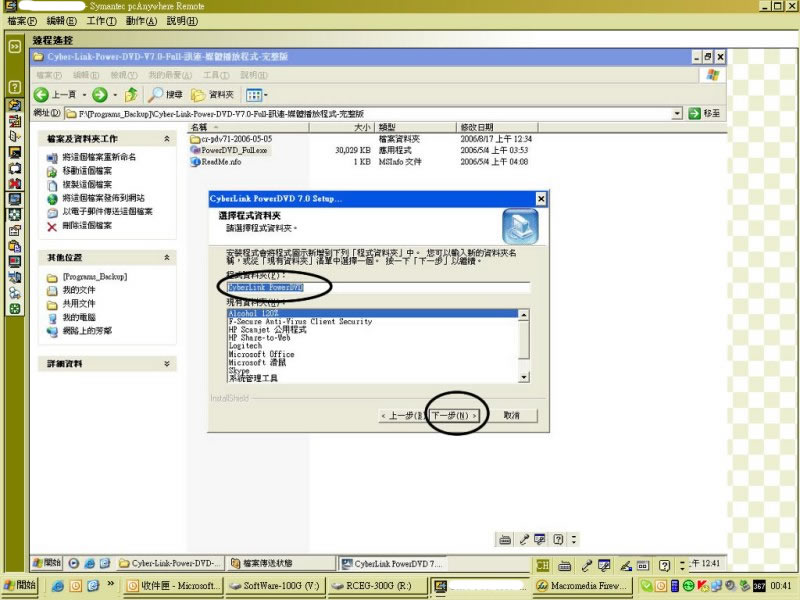Click 移動這個檔案 link
The image size is (800, 600).
(x=87, y=171)
